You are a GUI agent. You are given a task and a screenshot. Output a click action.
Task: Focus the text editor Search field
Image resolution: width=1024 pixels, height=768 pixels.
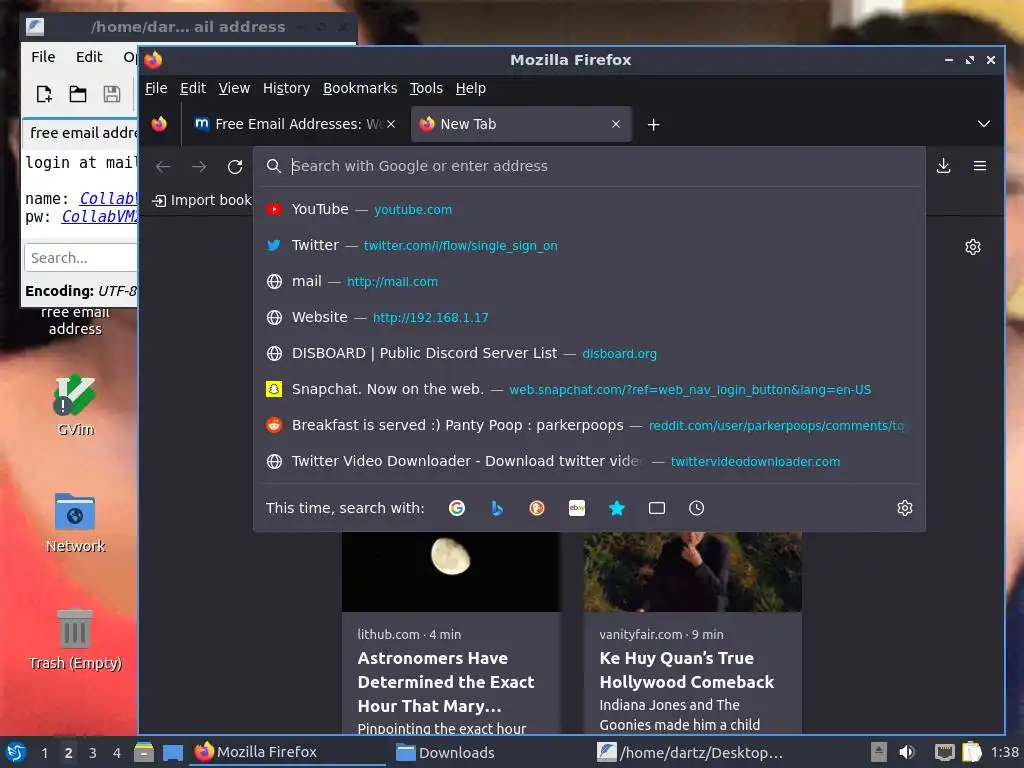pyautogui.click(x=81, y=257)
